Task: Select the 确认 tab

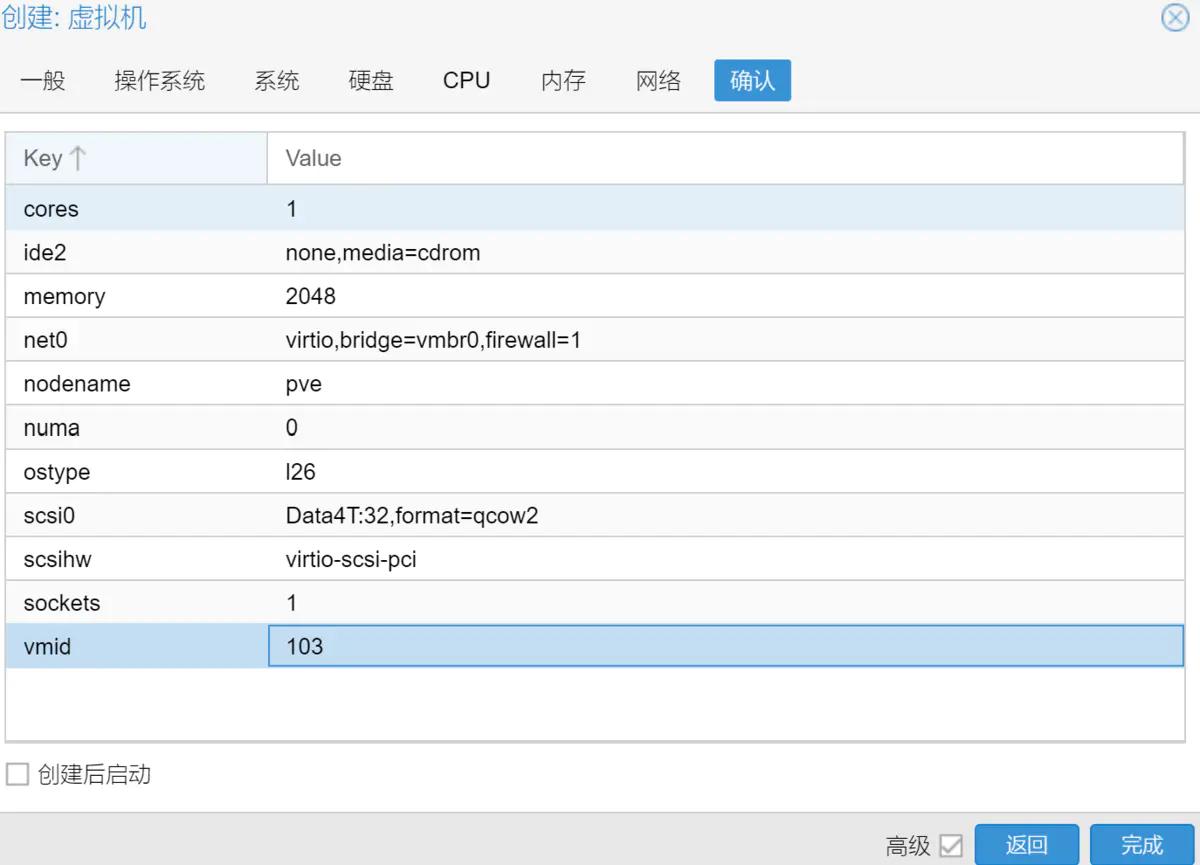Action: (x=752, y=80)
